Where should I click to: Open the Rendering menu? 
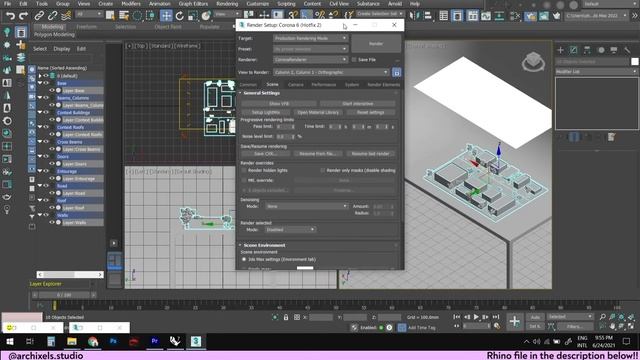click(x=227, y=4)
